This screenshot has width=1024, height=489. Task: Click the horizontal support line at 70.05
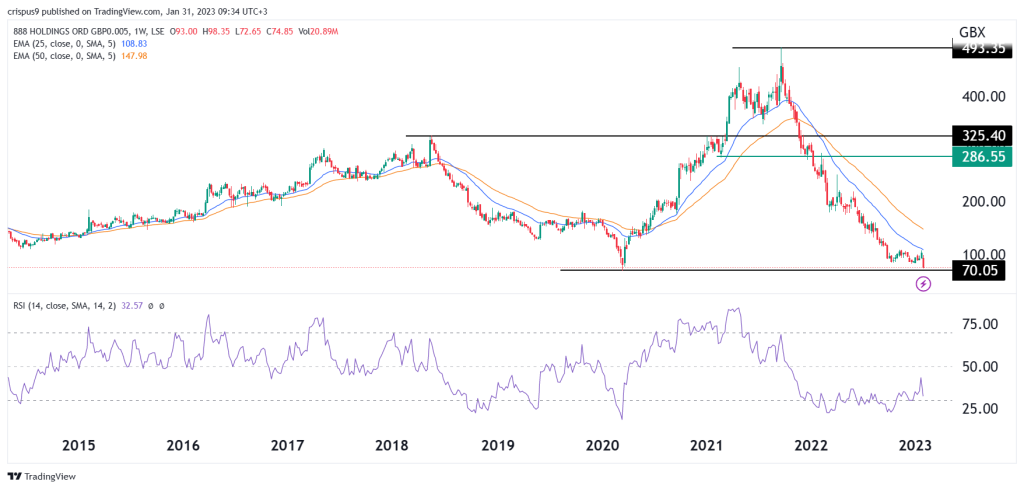(x=757, y=270)
